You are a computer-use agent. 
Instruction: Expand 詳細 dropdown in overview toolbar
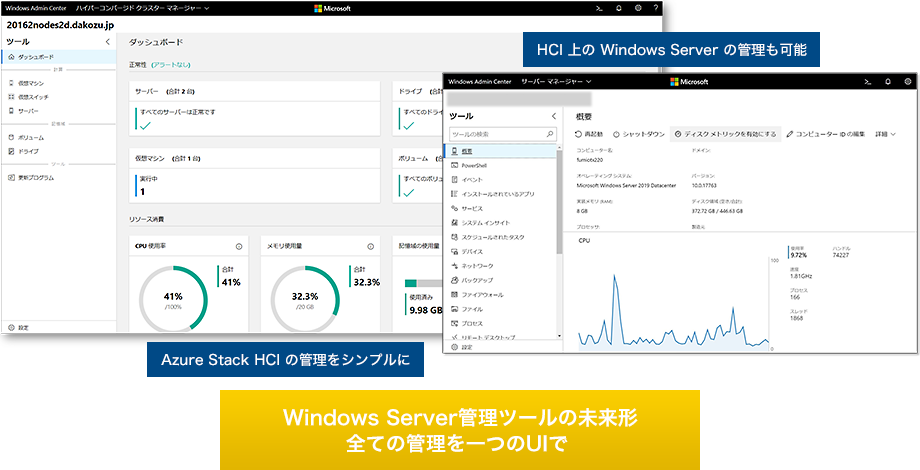coord(885,134)
